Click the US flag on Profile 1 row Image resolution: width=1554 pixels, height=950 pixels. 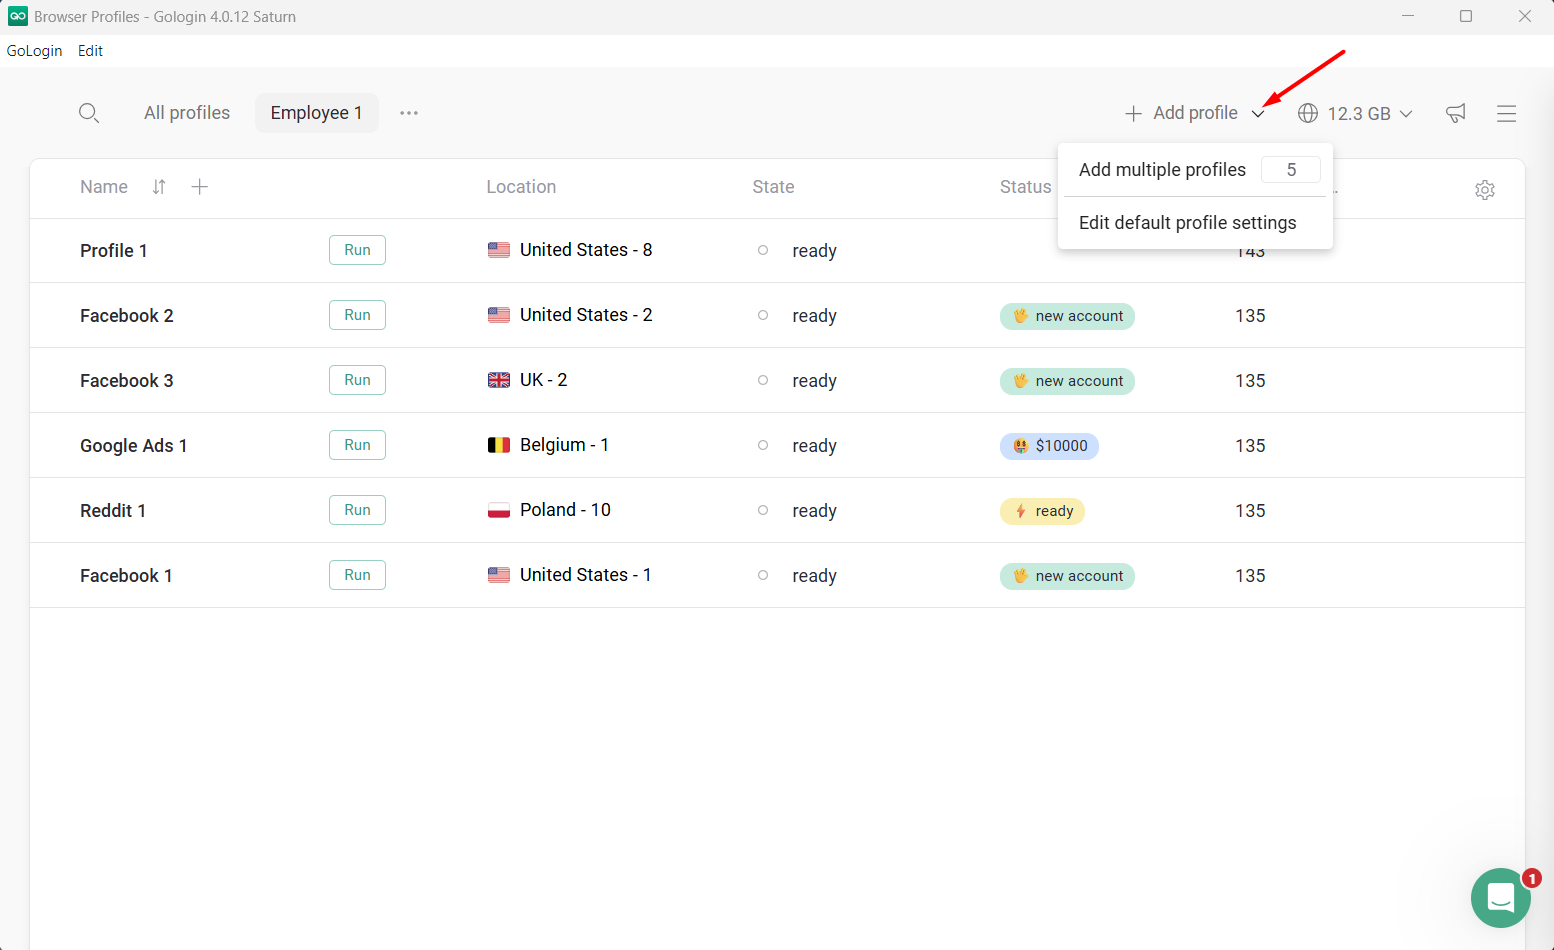pyautogui.click(x=499, y=250)
